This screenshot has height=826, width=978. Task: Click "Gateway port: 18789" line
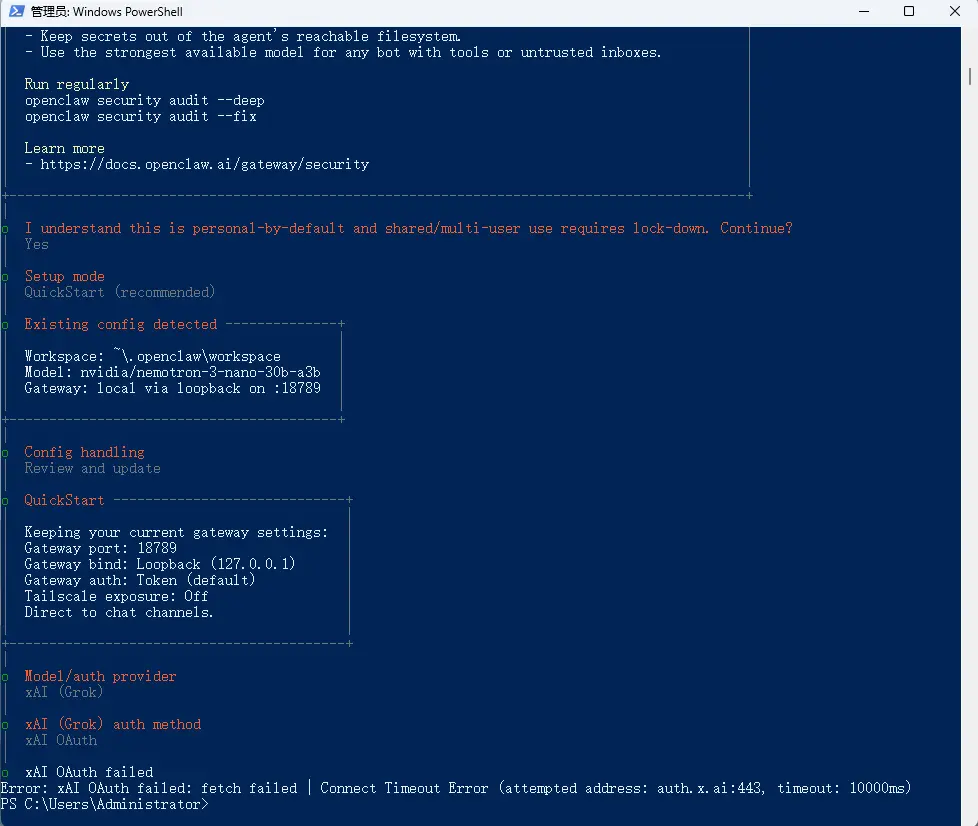100,548
